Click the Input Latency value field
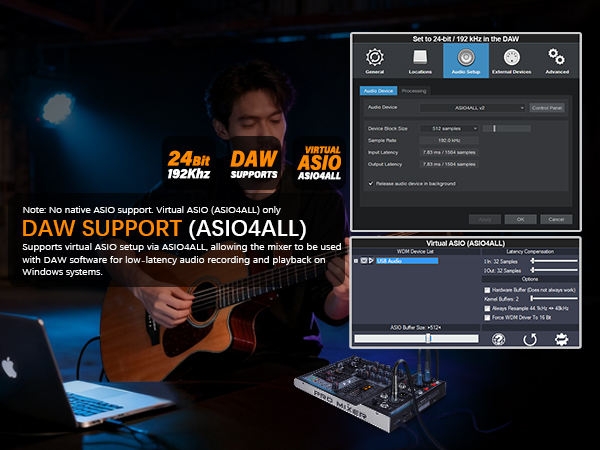The width and height of the screenshot is (600, 450). [x=449, y=152]
